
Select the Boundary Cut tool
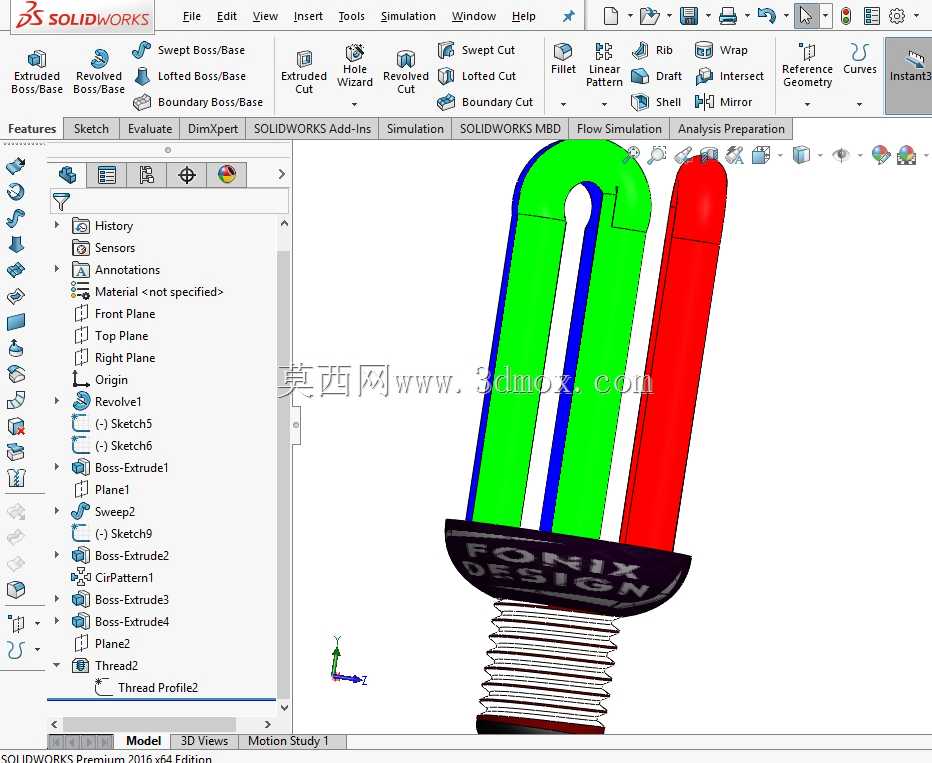[485, 102]
